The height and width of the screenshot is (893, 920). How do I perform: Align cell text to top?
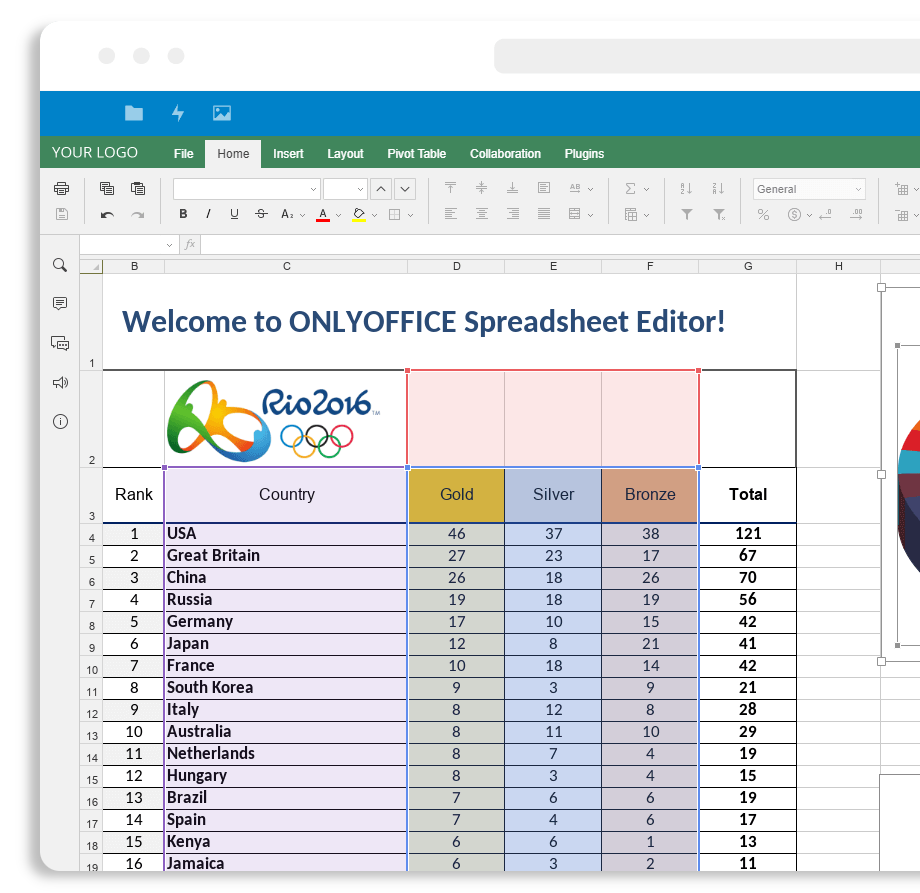pyautogui.click(x=450, y=188)
